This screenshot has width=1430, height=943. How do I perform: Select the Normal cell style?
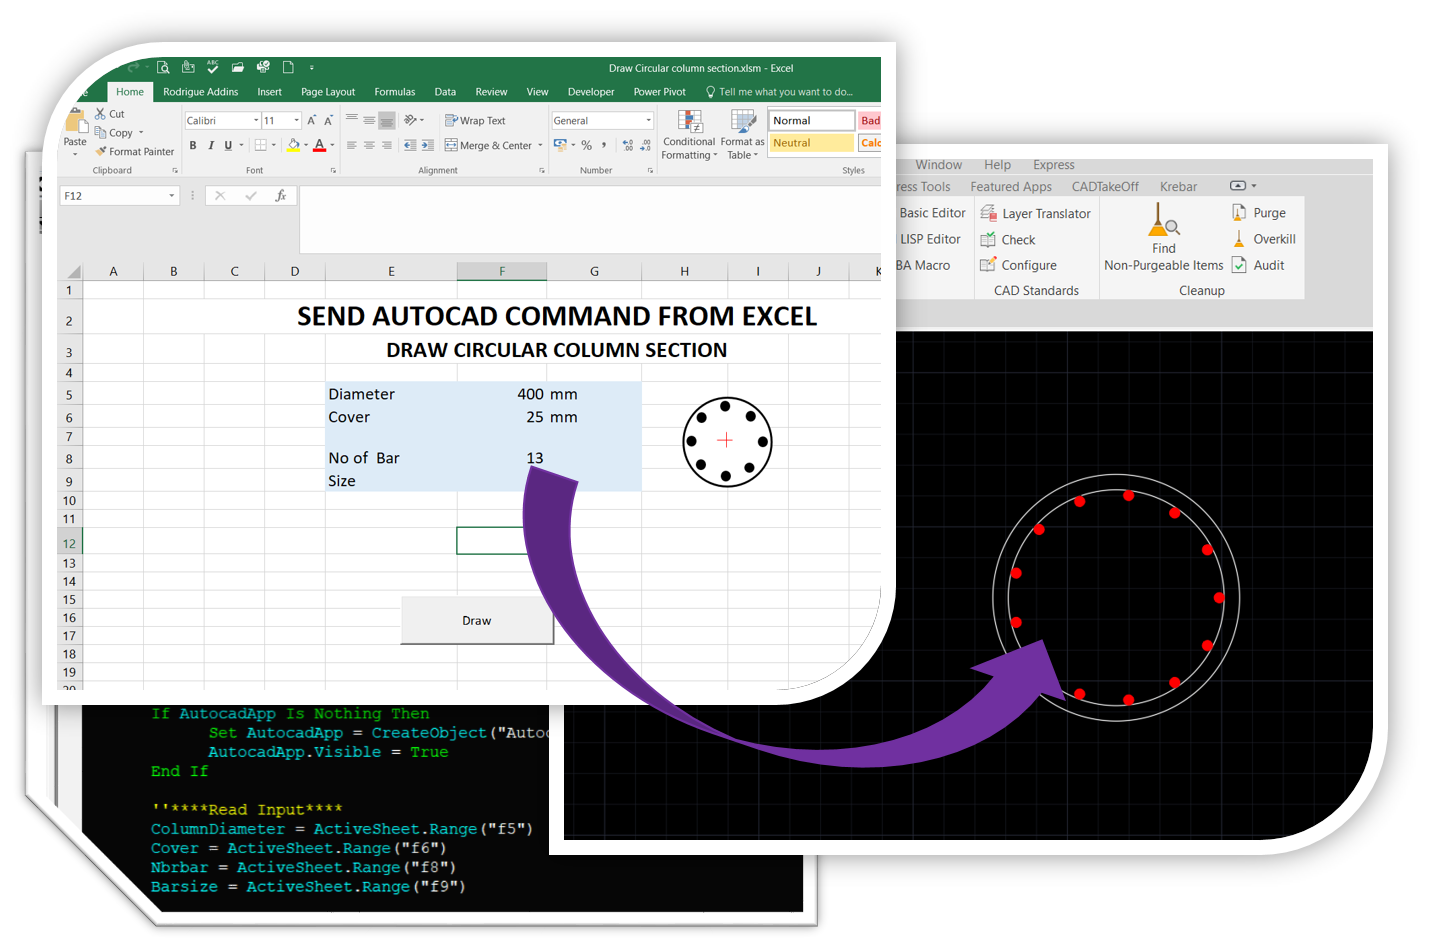pos(811,120)
